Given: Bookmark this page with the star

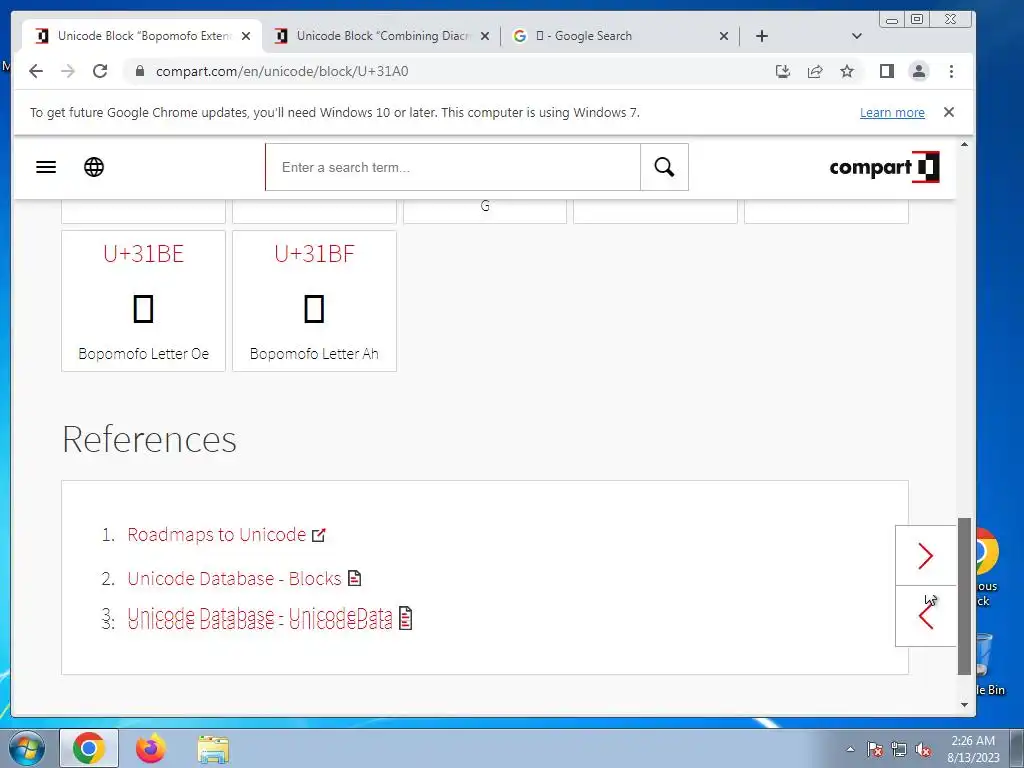Looking at the screenshot, I should (x=847, y=71).
